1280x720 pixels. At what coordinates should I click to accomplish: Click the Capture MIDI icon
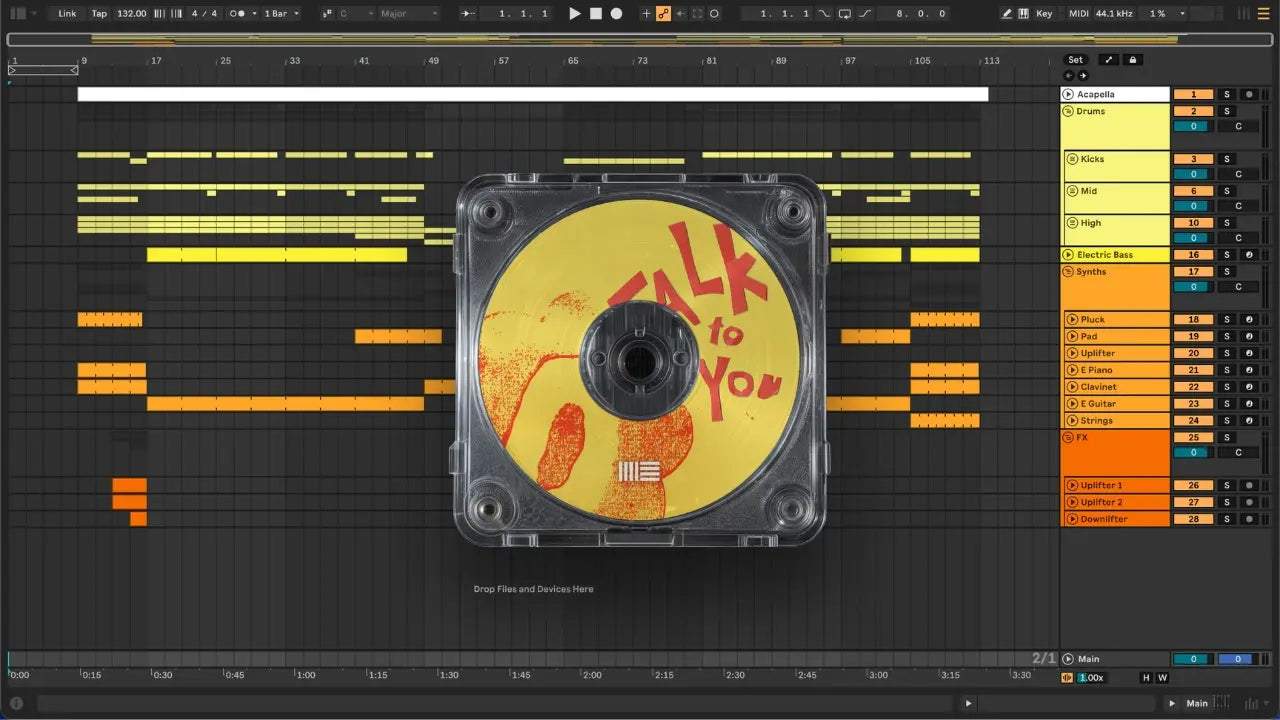click(697, 14)
